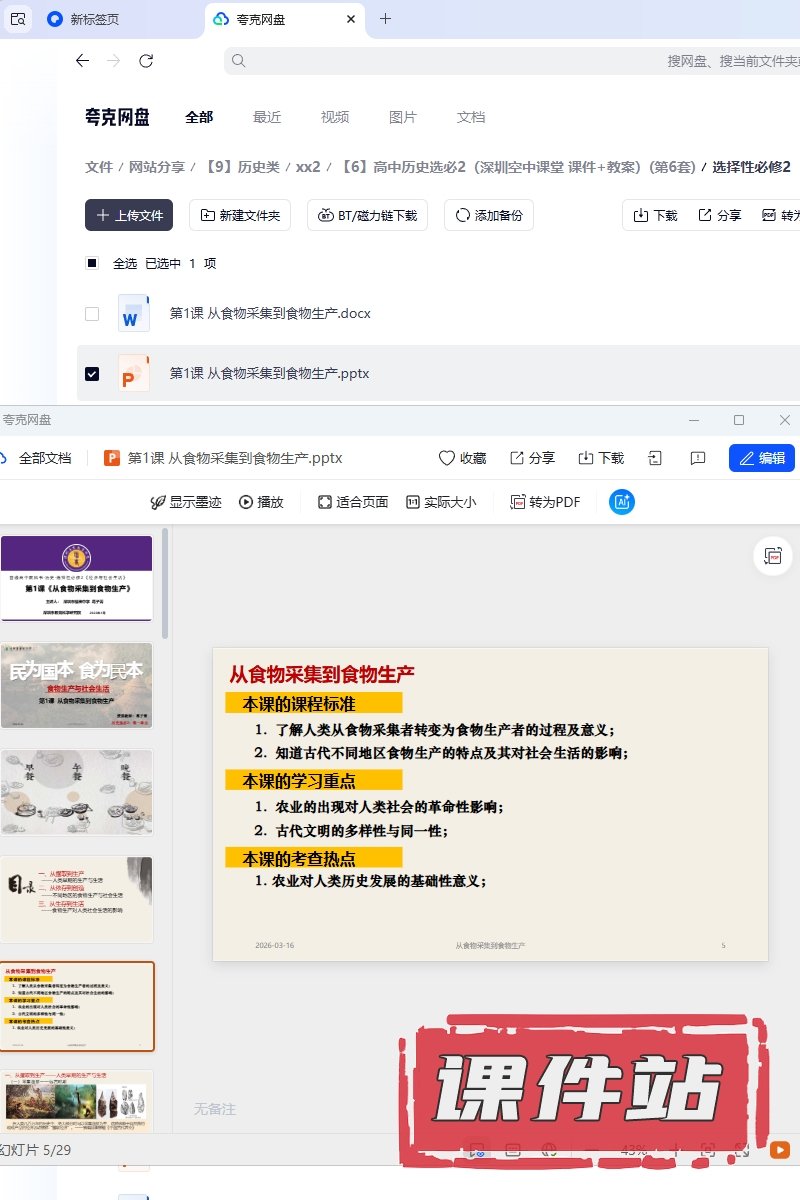Click the floating PDF convert icon
This screenshot has width=800, height=1200.
[x=773, y=556]
